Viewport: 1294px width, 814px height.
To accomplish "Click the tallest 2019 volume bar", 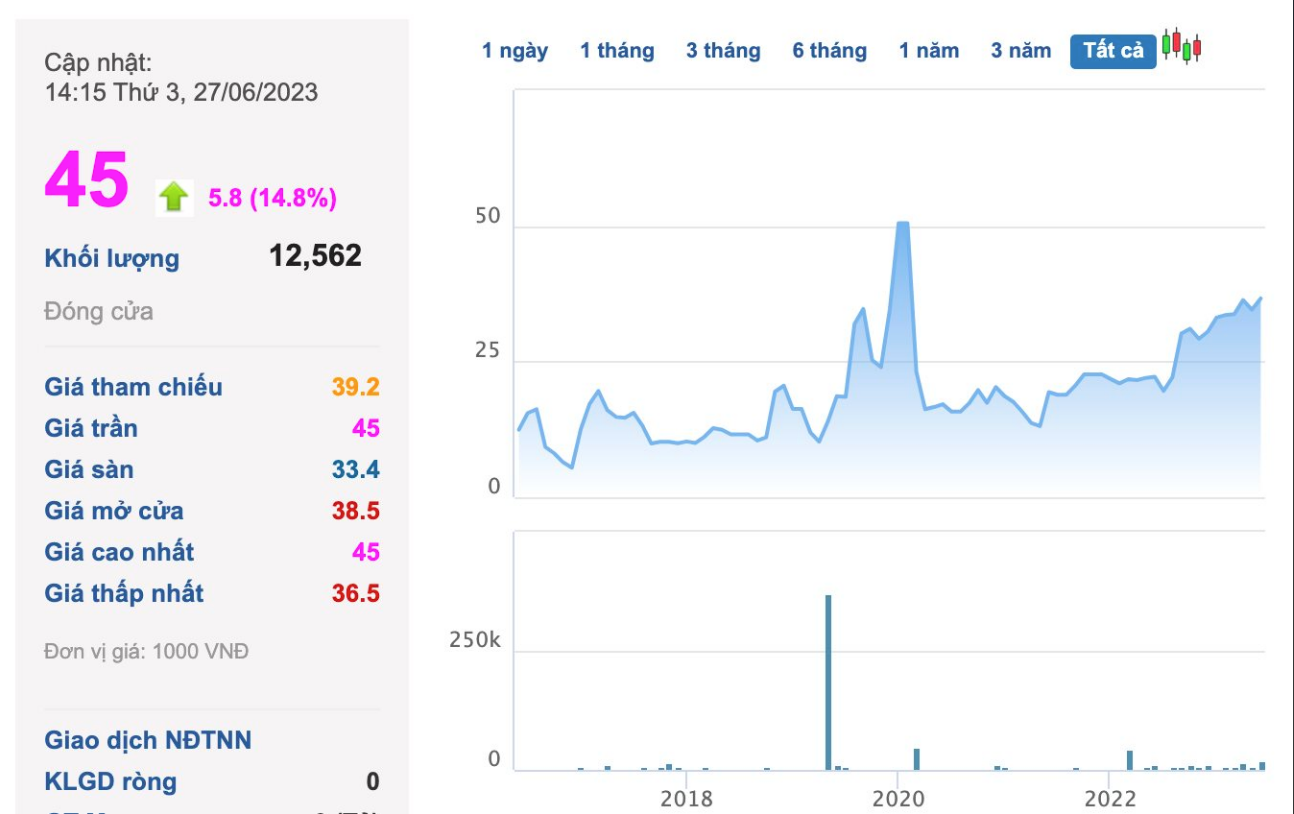I will pyautogui.click(x=828, y=682).
